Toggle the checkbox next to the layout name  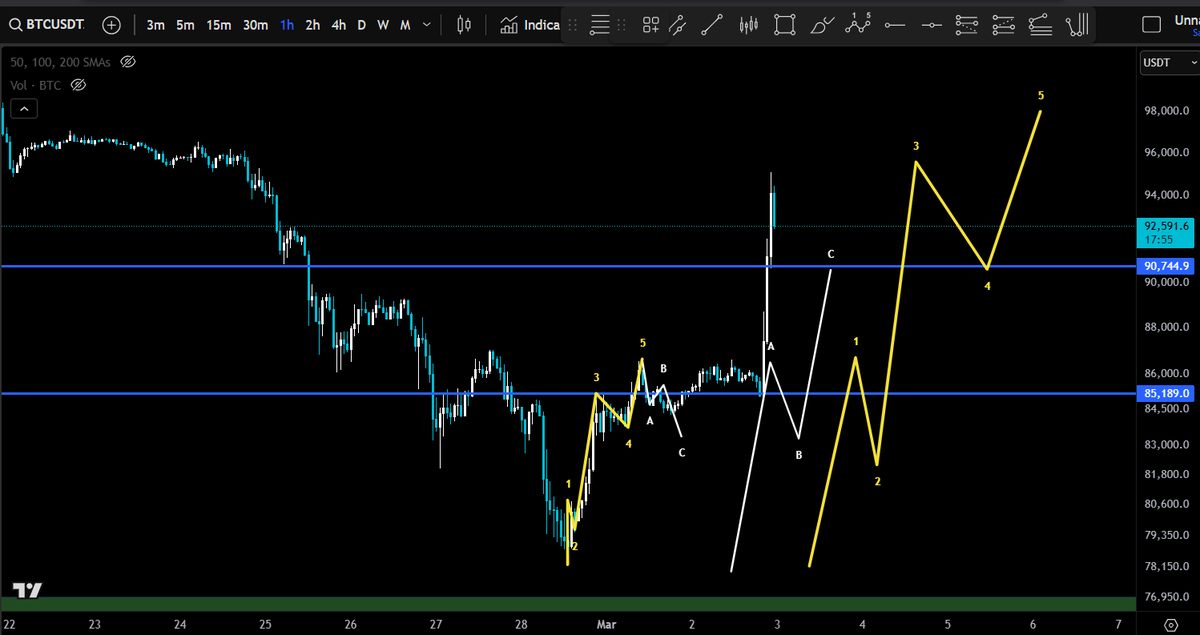point(1151,23)
